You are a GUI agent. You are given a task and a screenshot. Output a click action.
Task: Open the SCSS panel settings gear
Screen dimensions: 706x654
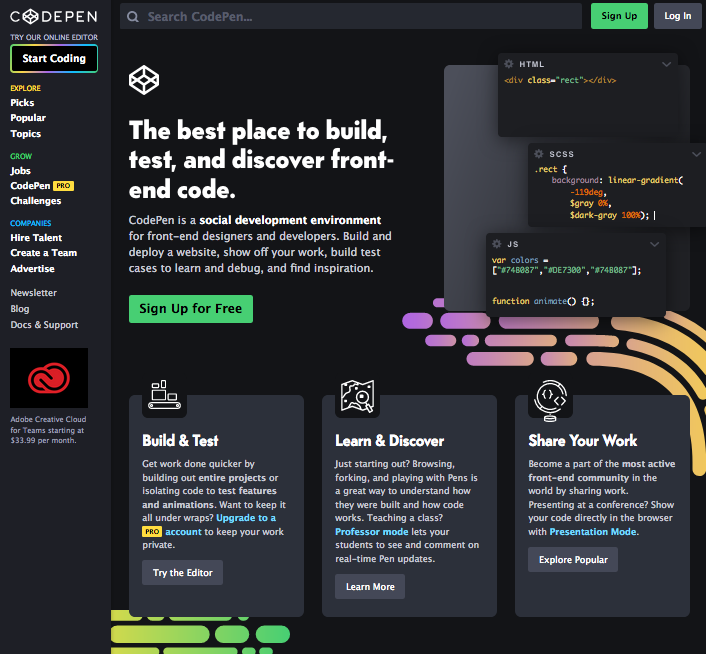(539, 153)
